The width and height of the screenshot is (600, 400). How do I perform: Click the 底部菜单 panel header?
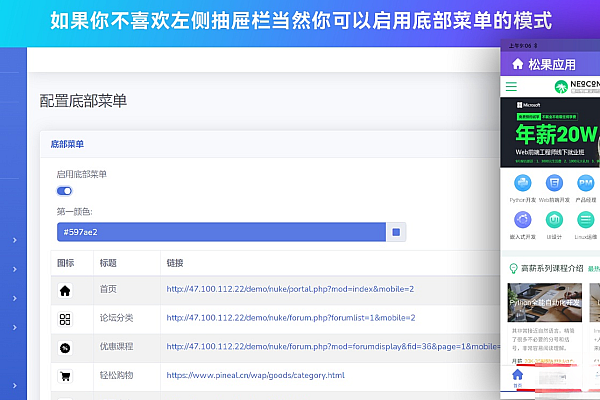[67, 144]
